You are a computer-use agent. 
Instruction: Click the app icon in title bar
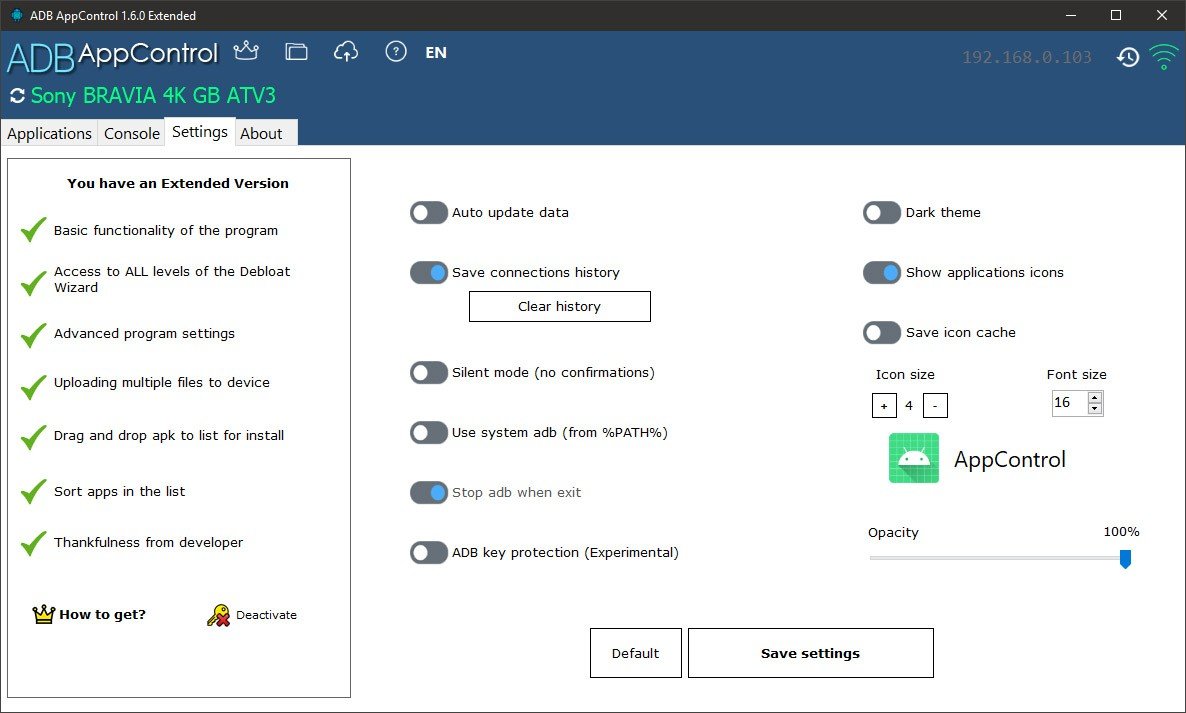click(x=16, y=15)
